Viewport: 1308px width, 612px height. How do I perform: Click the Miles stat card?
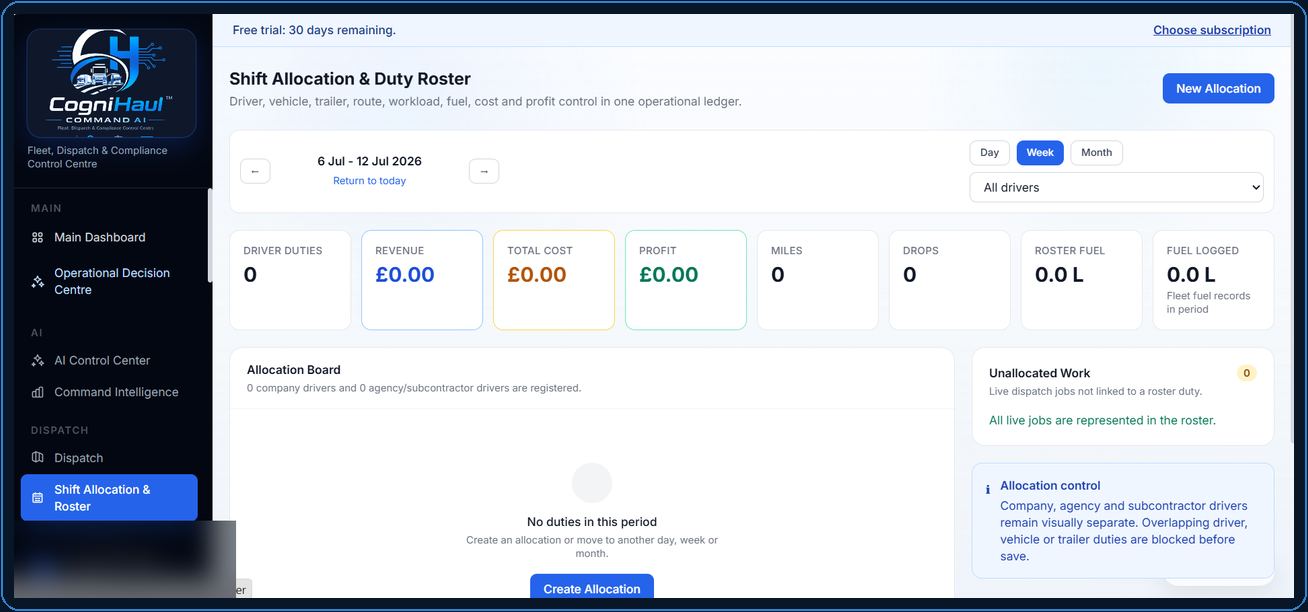pos(818,280)
